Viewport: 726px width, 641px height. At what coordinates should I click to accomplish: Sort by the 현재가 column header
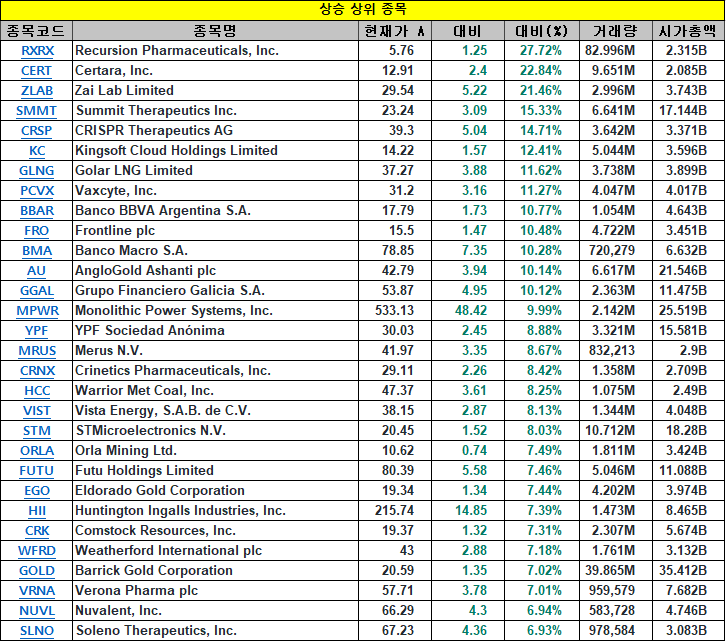click(x=395, y=31)
